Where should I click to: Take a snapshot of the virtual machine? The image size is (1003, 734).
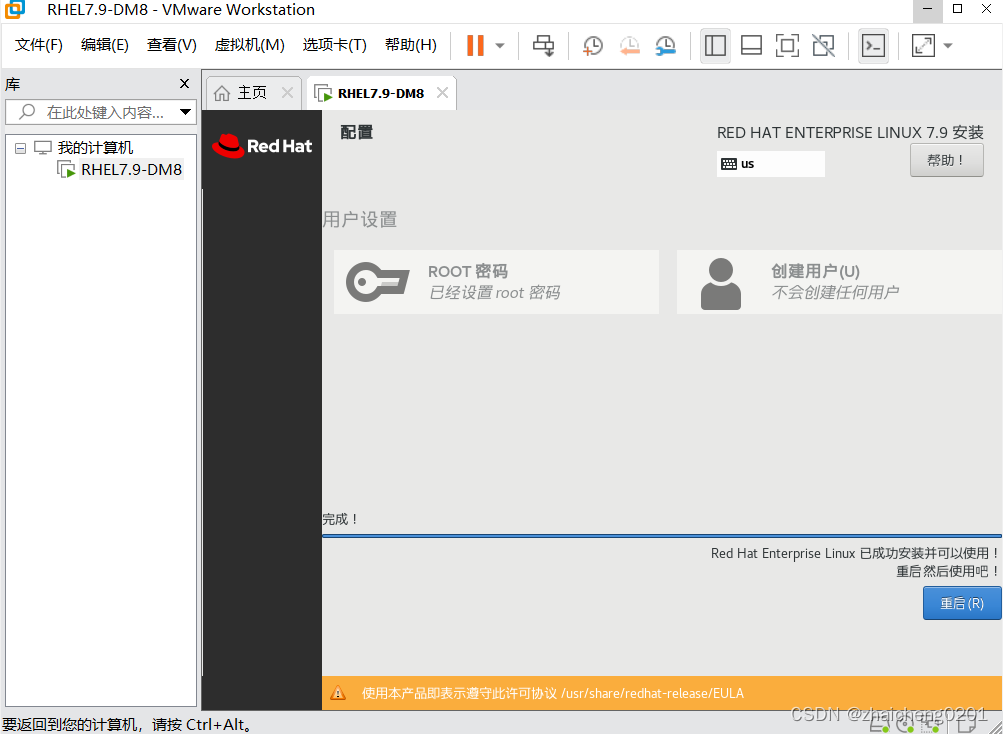point(592,45)
